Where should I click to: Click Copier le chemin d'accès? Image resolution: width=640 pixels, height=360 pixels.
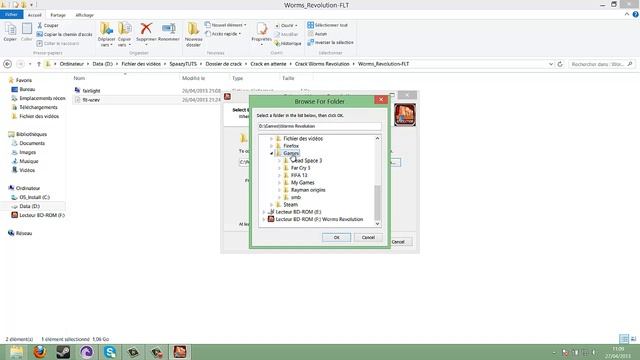pyautogui.click(x=64, y=34)
